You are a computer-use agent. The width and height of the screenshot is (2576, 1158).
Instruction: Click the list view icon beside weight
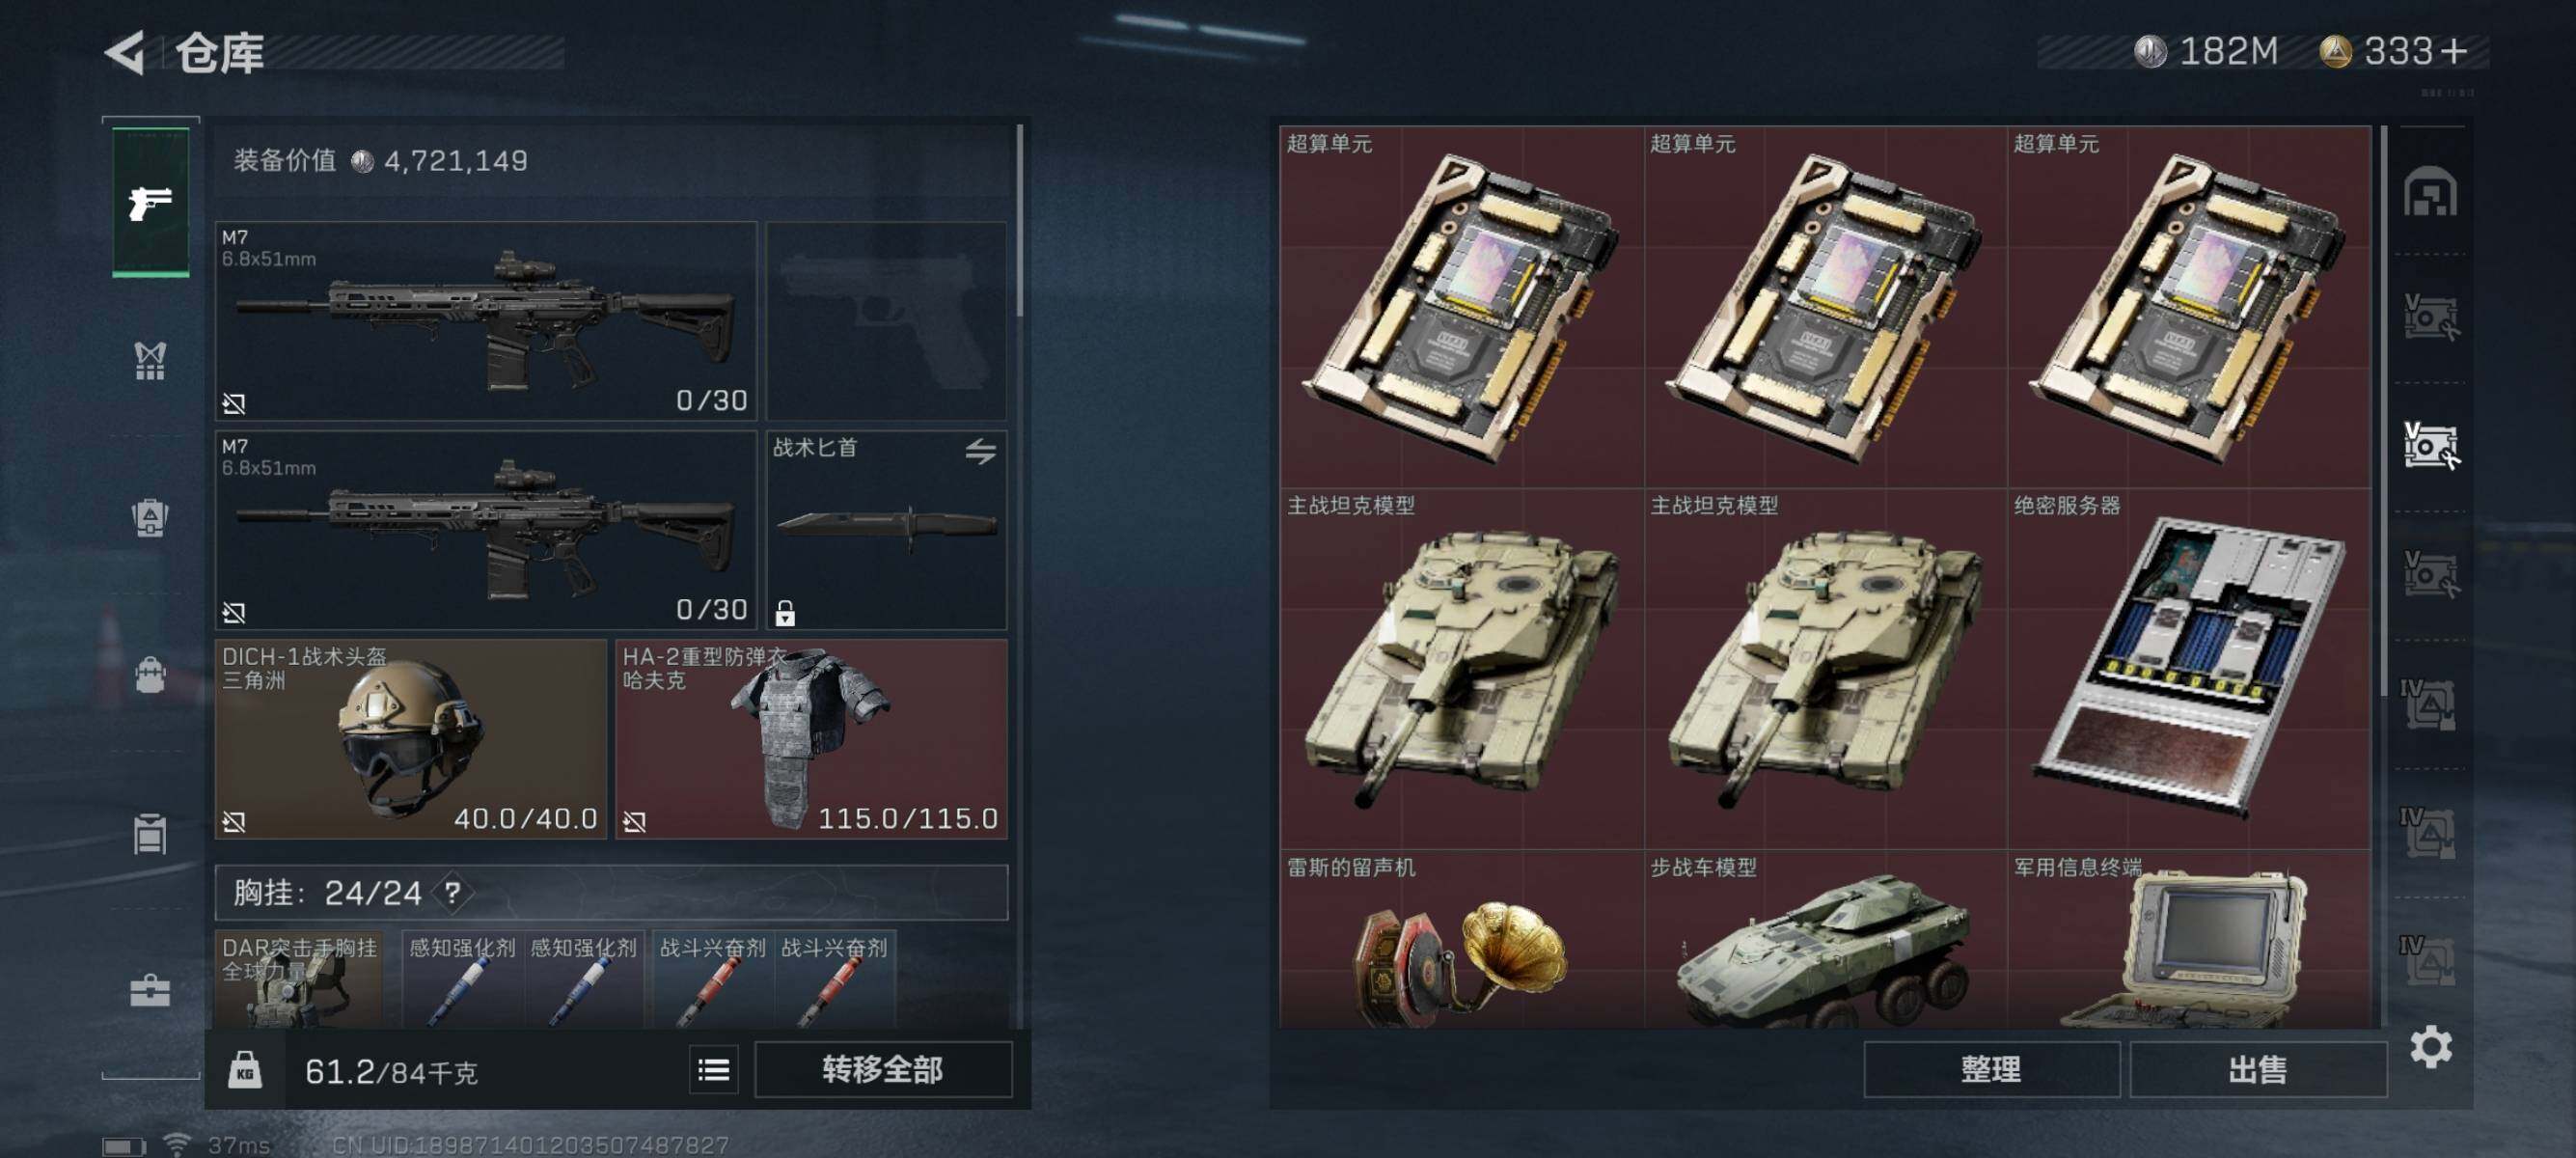pos(713,1070)
